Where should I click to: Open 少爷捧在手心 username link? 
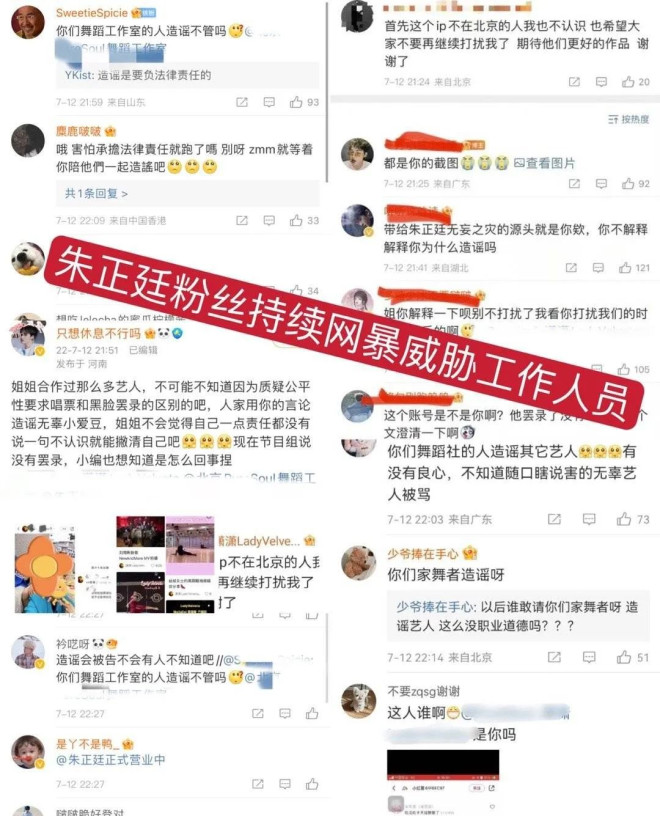(x=423, y=554)
